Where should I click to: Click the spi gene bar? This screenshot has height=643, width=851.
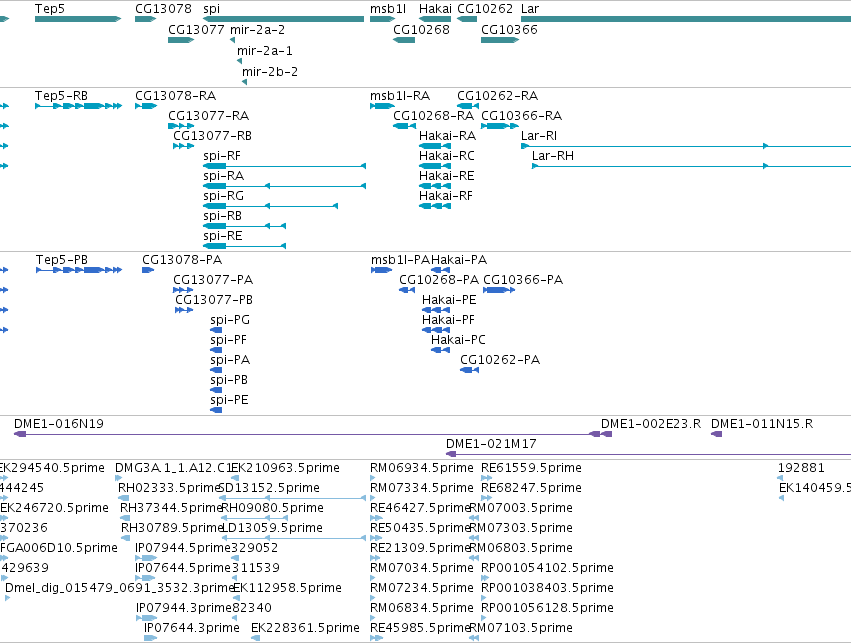click(x=283, y=19)
